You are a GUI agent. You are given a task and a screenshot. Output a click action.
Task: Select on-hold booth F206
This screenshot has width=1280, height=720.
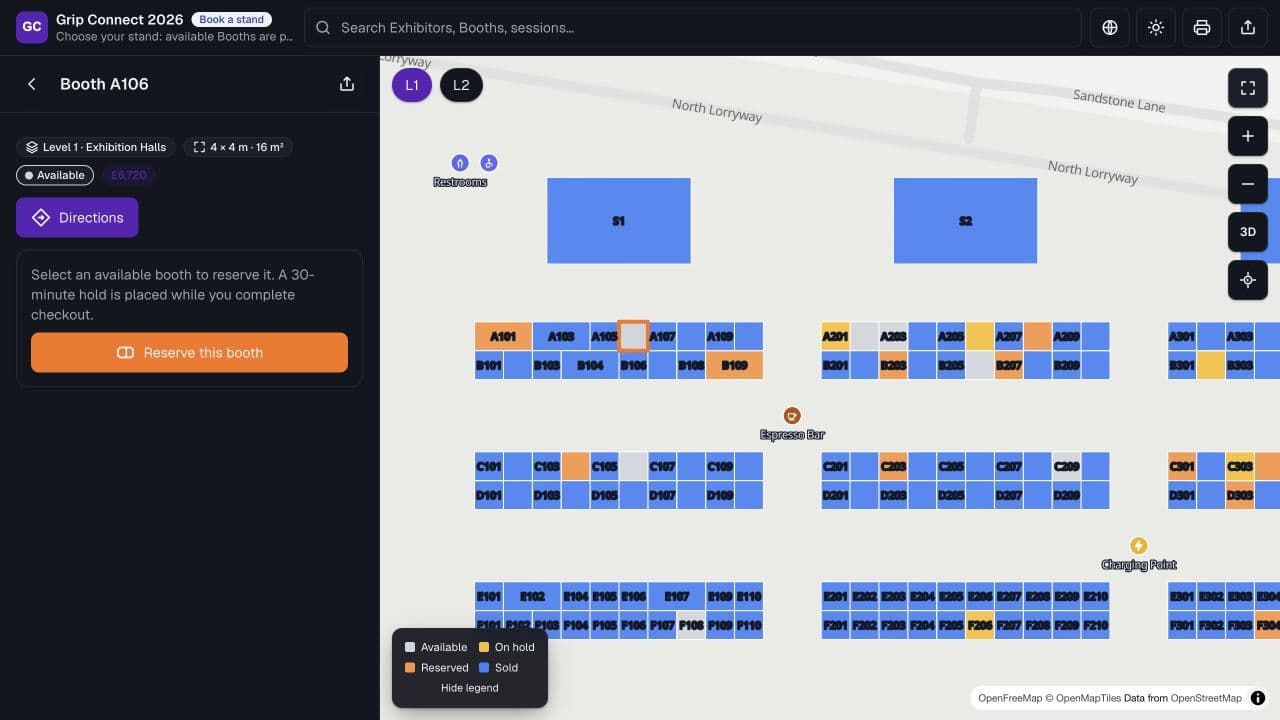pos(980,625)
